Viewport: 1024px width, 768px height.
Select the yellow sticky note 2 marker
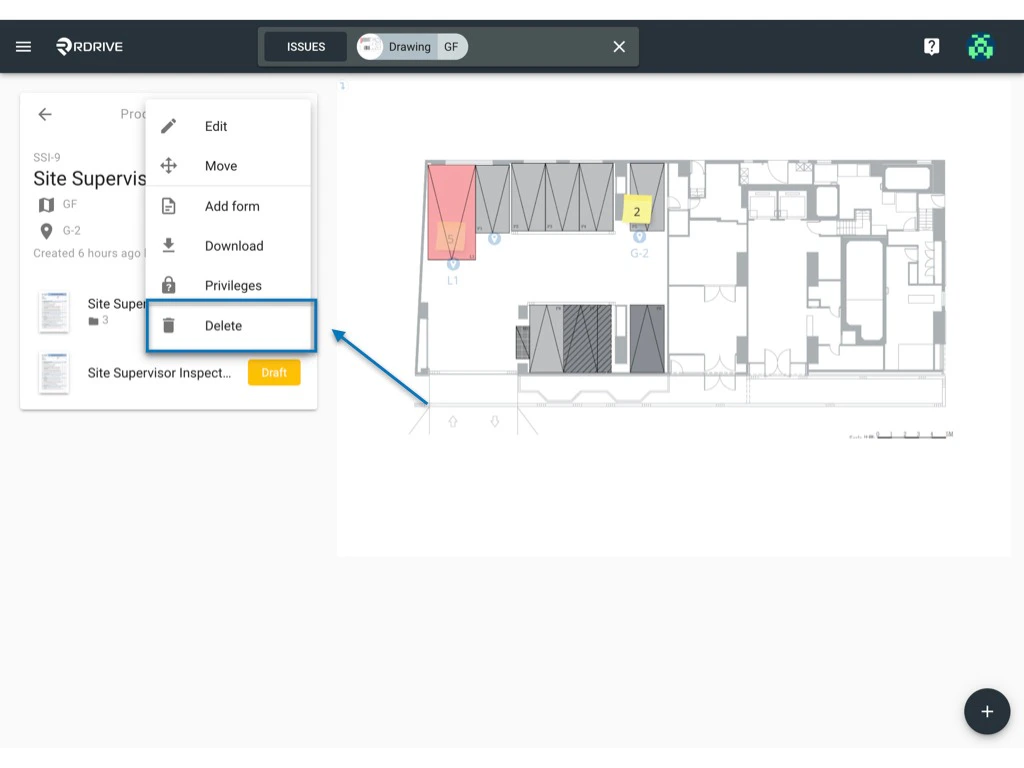pos(637,209)
